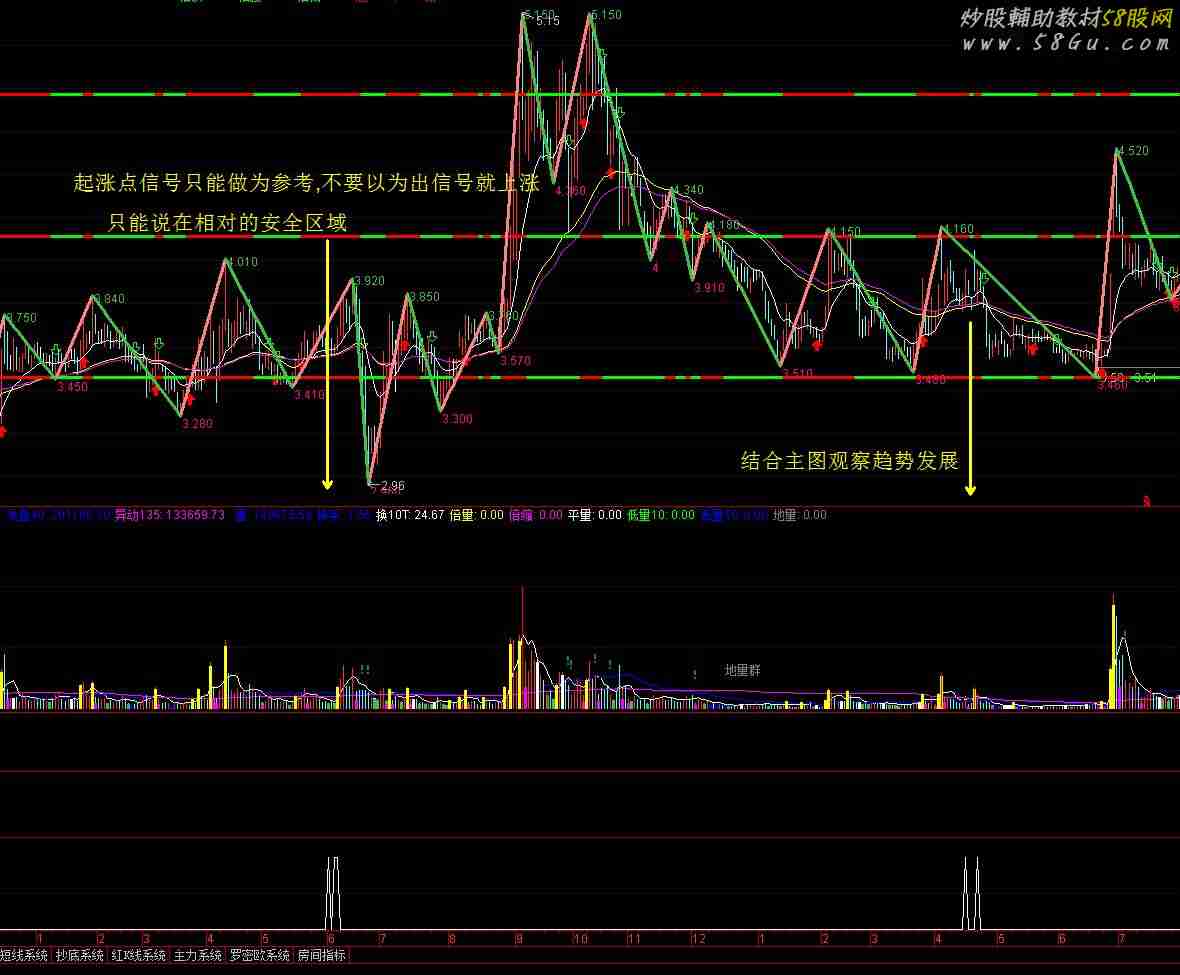Select the 2.96 lowest price label
The width and height of the screenshot is (1180, 975).
[x=393, y=486]
